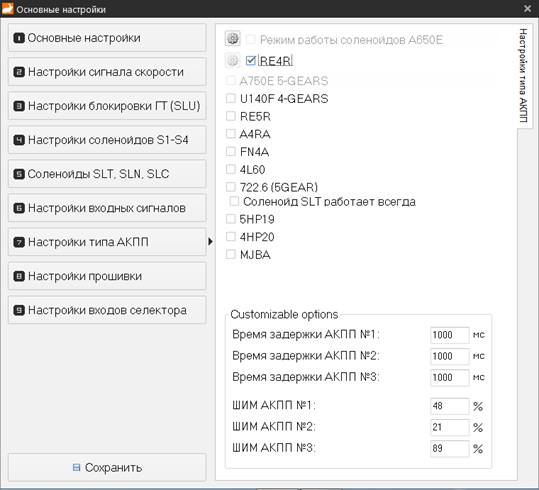Image resolution: width=539 pixels, height=490 pixels.
Task: Check the 5HP19 transmission option
Action: [x=231, y=219]
